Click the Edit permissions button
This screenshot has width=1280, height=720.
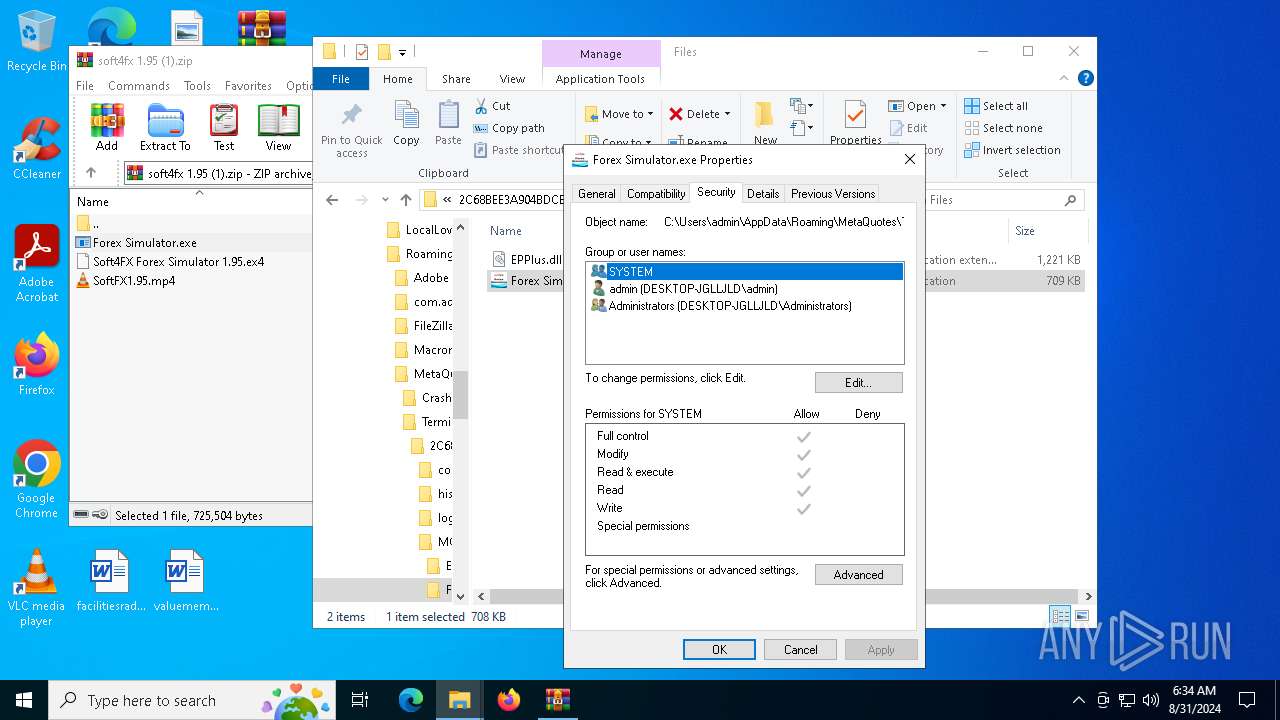click(859, 383)
